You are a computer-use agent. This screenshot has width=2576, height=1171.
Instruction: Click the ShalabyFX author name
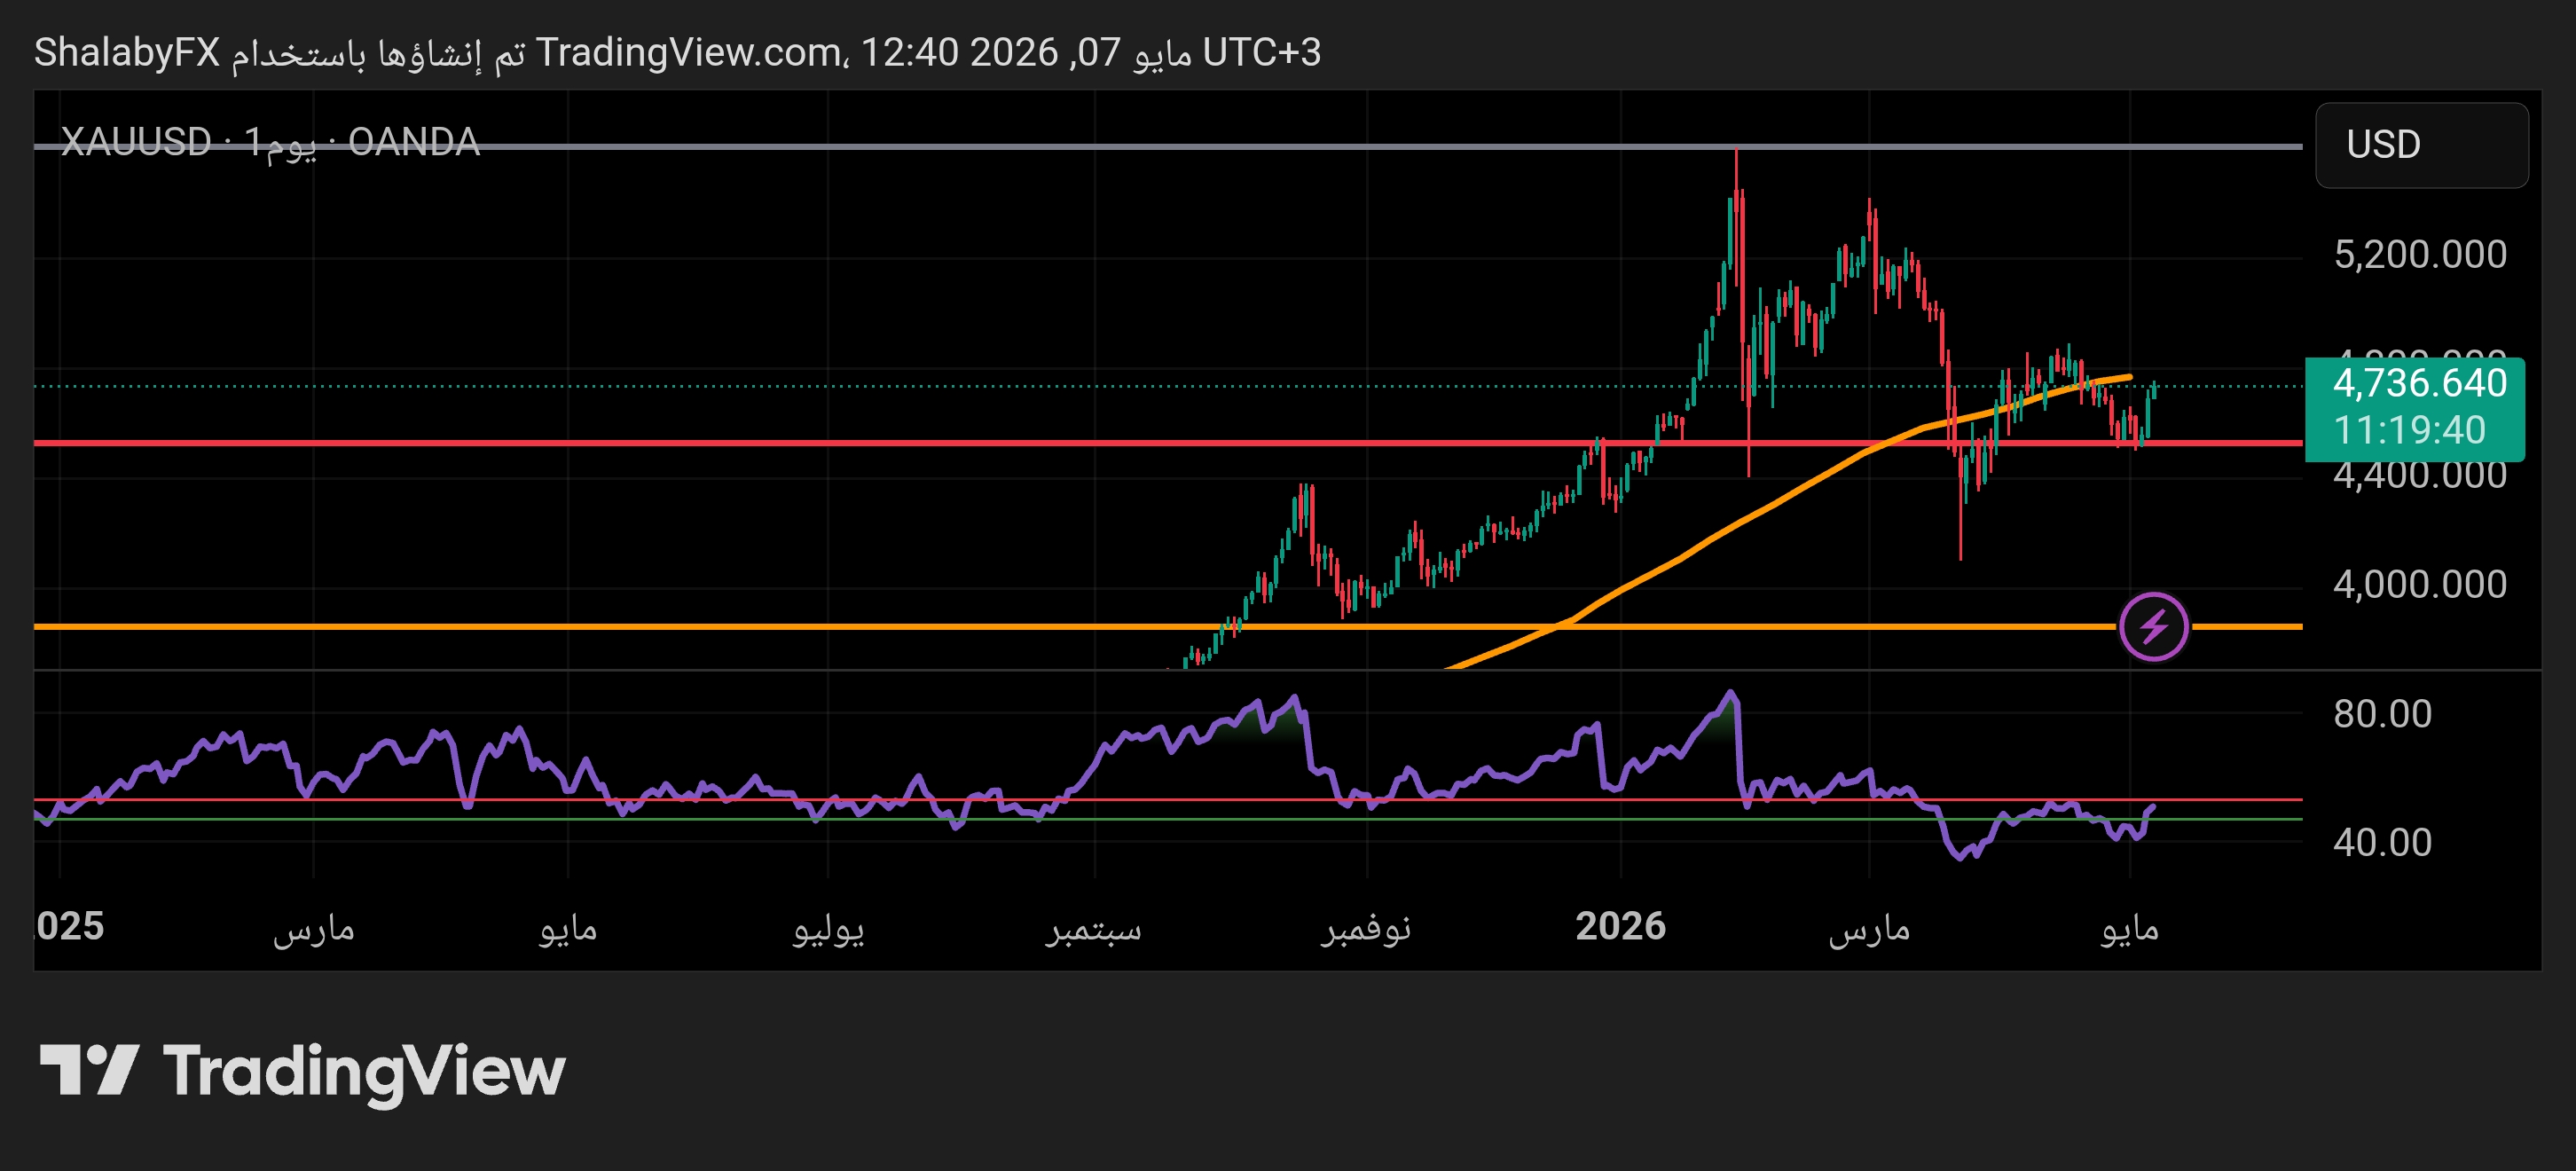(127, 52)
